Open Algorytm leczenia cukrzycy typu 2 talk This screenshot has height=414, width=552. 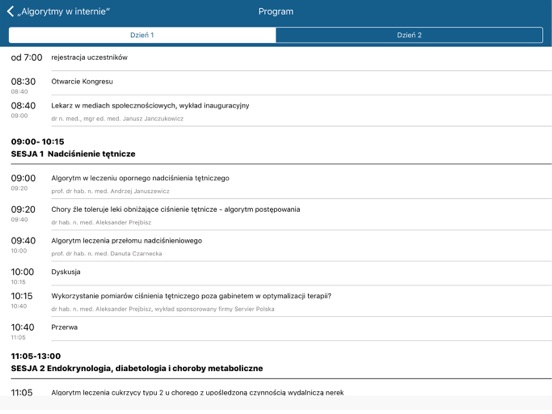click(197, 392)
